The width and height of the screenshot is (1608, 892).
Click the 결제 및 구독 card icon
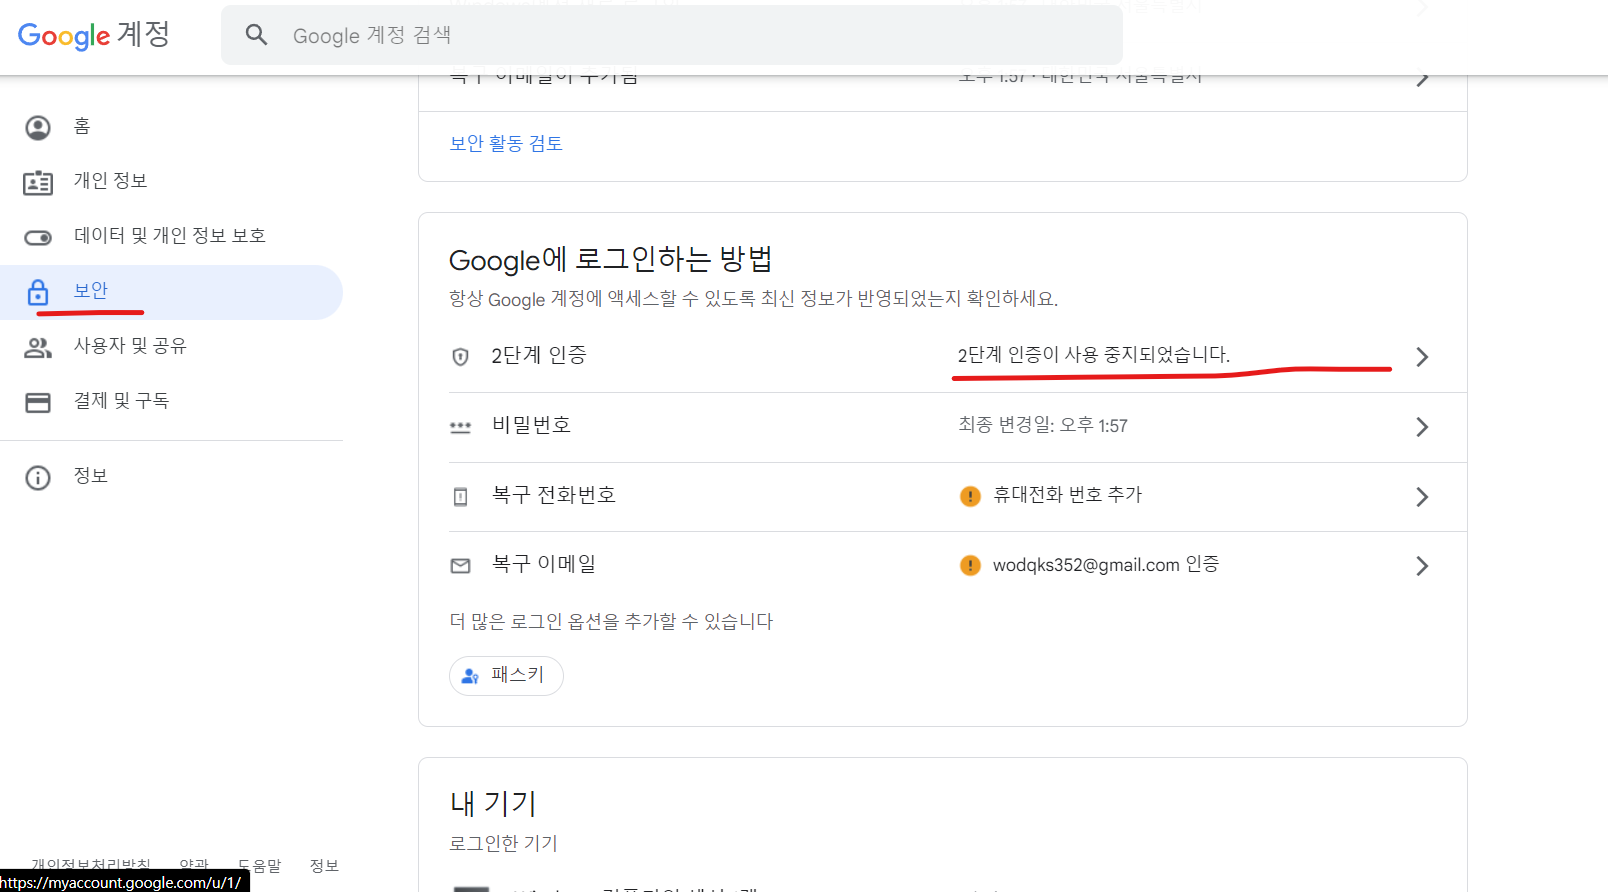click(x=38, y=402)
